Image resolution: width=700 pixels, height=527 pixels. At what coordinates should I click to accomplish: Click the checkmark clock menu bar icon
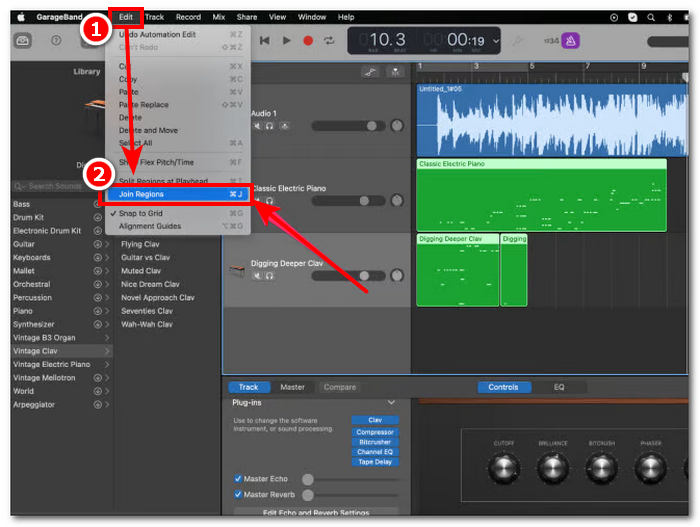point(633,17)
